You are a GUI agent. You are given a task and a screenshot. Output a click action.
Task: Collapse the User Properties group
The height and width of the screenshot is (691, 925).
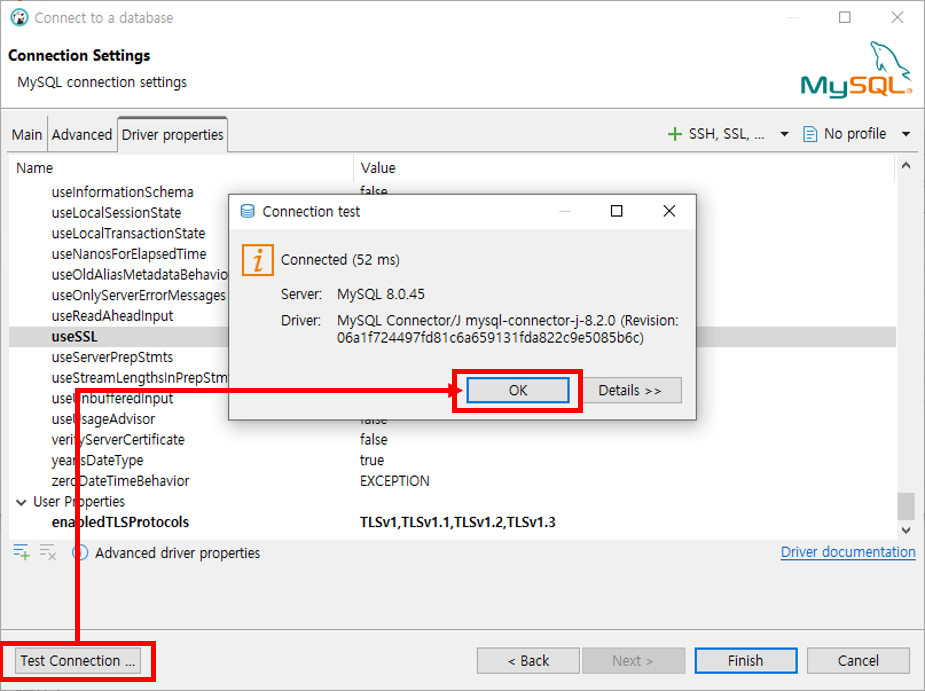click(21, 502)
